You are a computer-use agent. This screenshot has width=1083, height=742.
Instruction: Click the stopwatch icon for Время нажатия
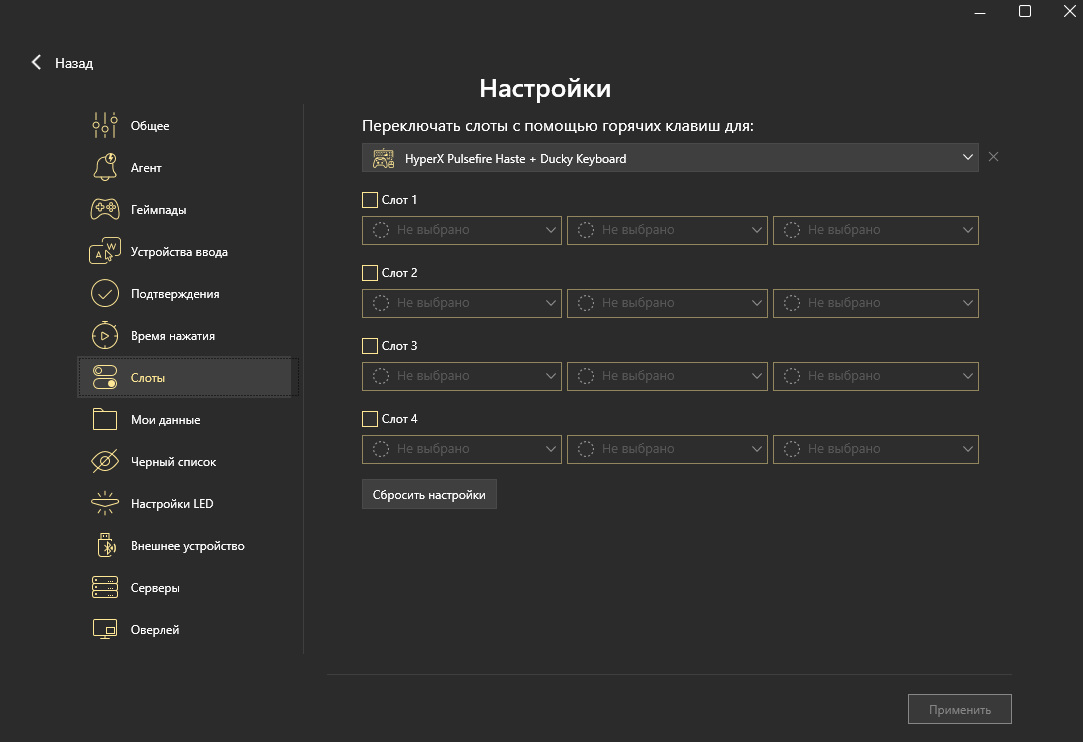105,336
